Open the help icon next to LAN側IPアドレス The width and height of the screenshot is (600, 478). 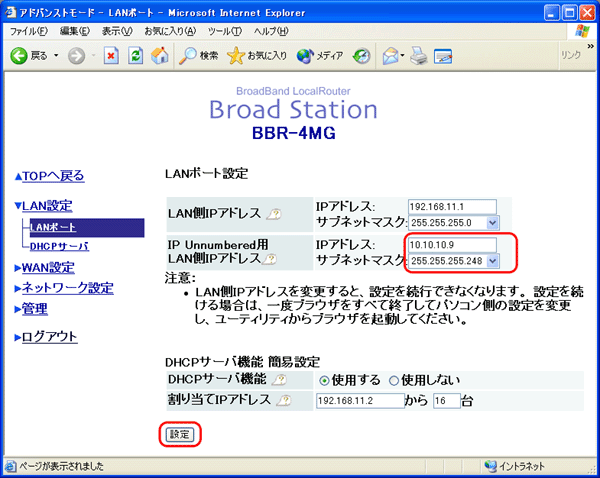coord(274,214)
